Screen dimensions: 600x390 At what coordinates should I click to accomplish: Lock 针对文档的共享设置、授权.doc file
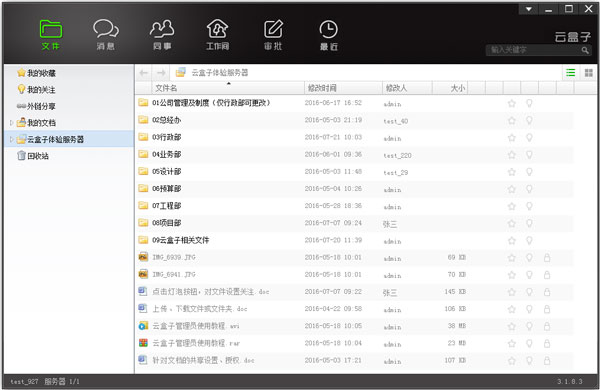coord(547,361)
